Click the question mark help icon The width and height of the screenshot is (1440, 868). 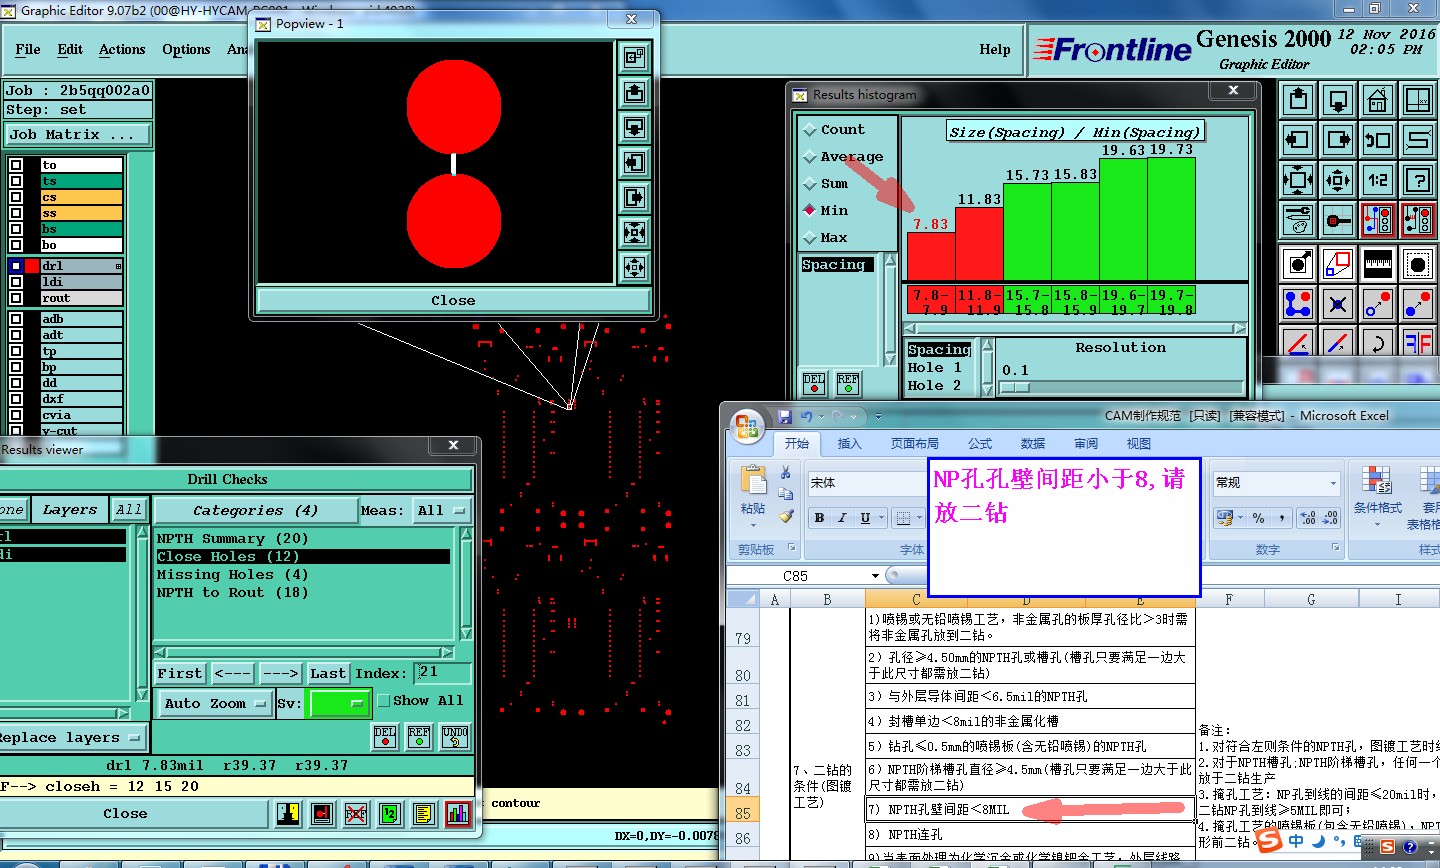pyautogui.click(x=1418, y=180)
